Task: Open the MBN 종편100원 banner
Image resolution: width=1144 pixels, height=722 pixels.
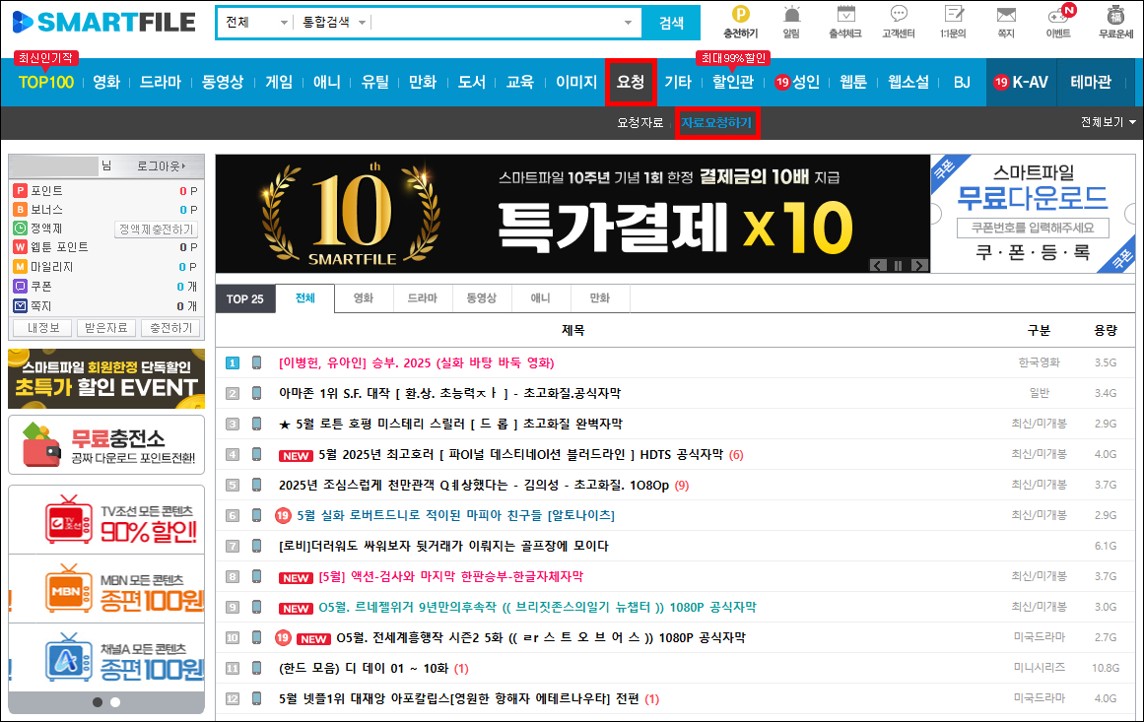Action: 107,589
